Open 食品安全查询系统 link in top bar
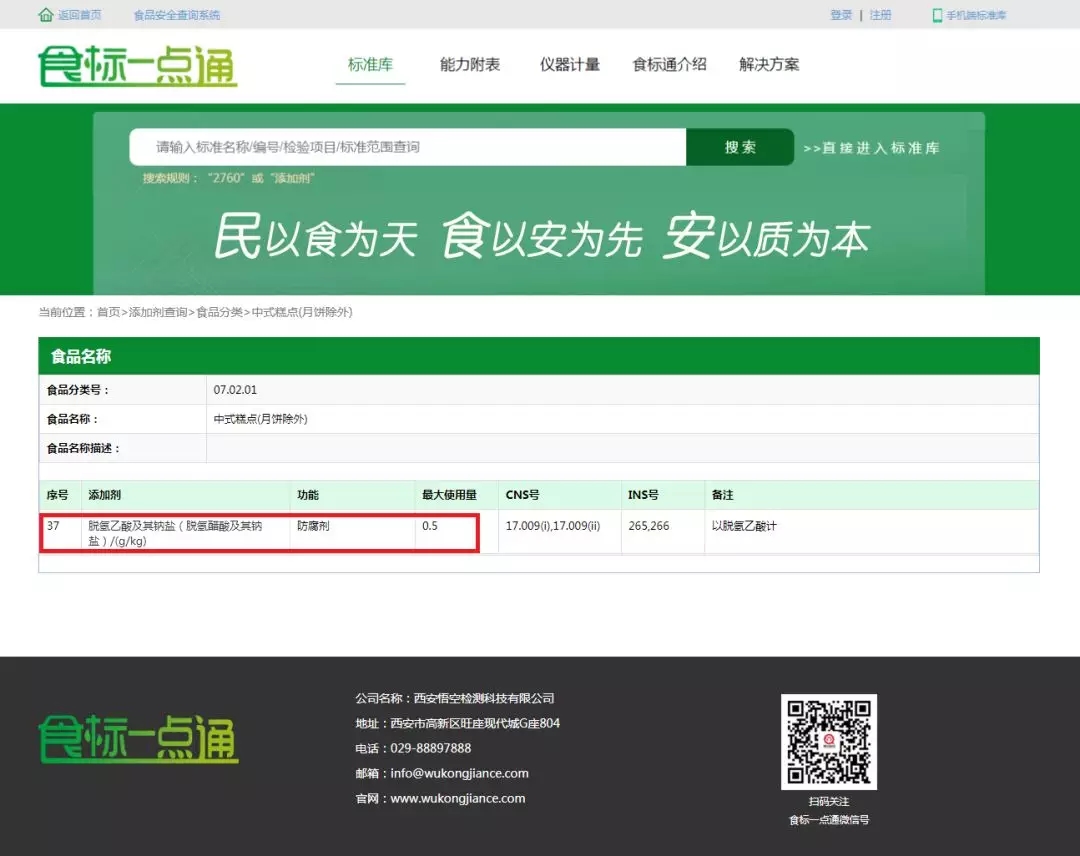Viewport: 1080px width, 856px height. (x=177, y=15)
